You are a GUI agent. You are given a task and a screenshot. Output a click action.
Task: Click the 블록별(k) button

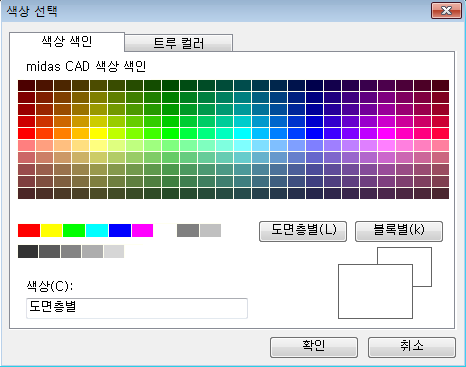399,231
